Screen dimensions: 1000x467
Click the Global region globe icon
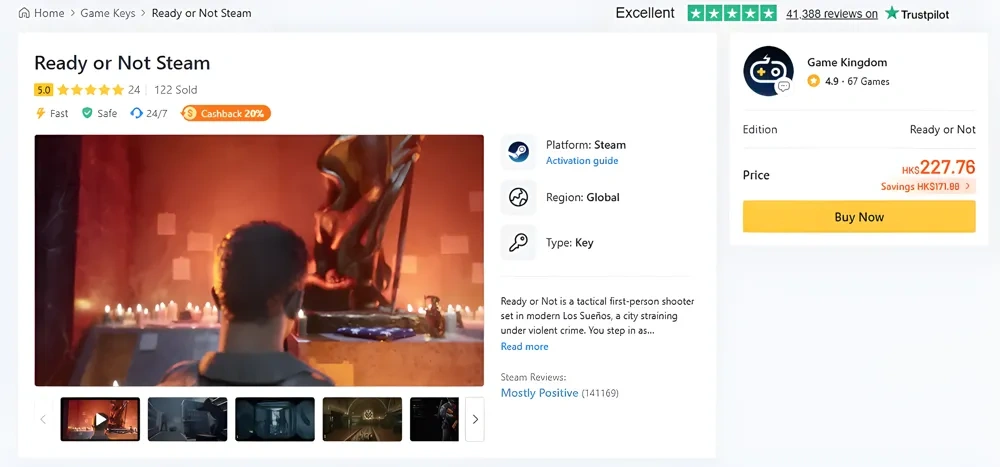518,197
